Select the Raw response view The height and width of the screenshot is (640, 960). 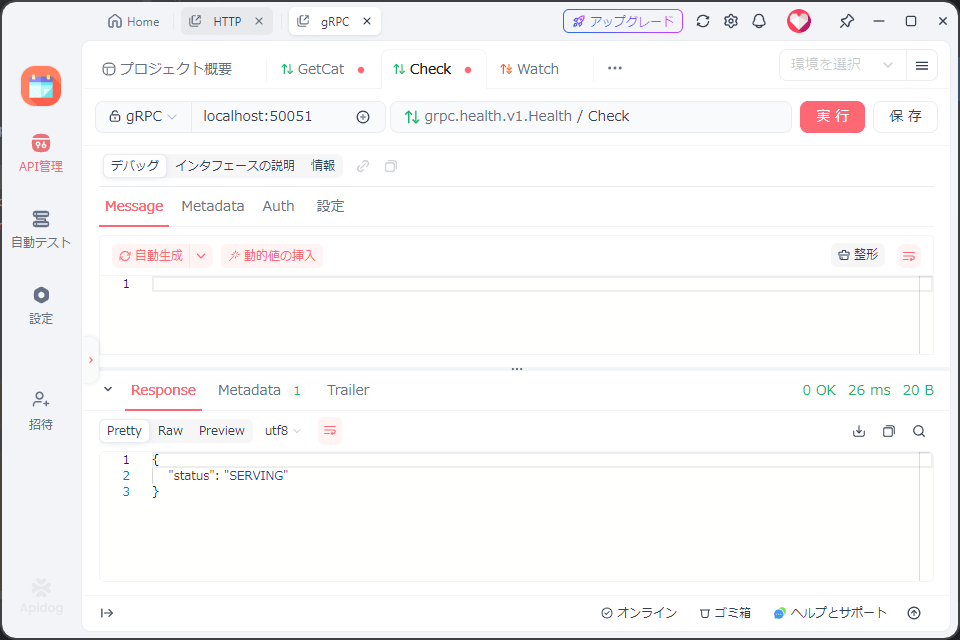170,431
